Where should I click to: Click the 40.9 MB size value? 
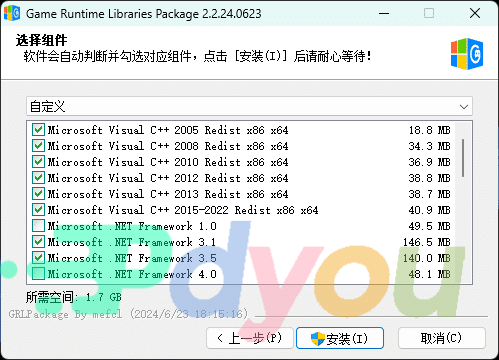point(430,210)
